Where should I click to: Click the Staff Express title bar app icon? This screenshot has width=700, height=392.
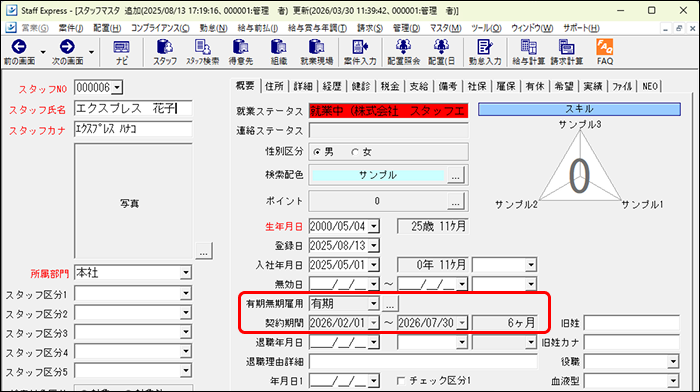tap(12, 10)
